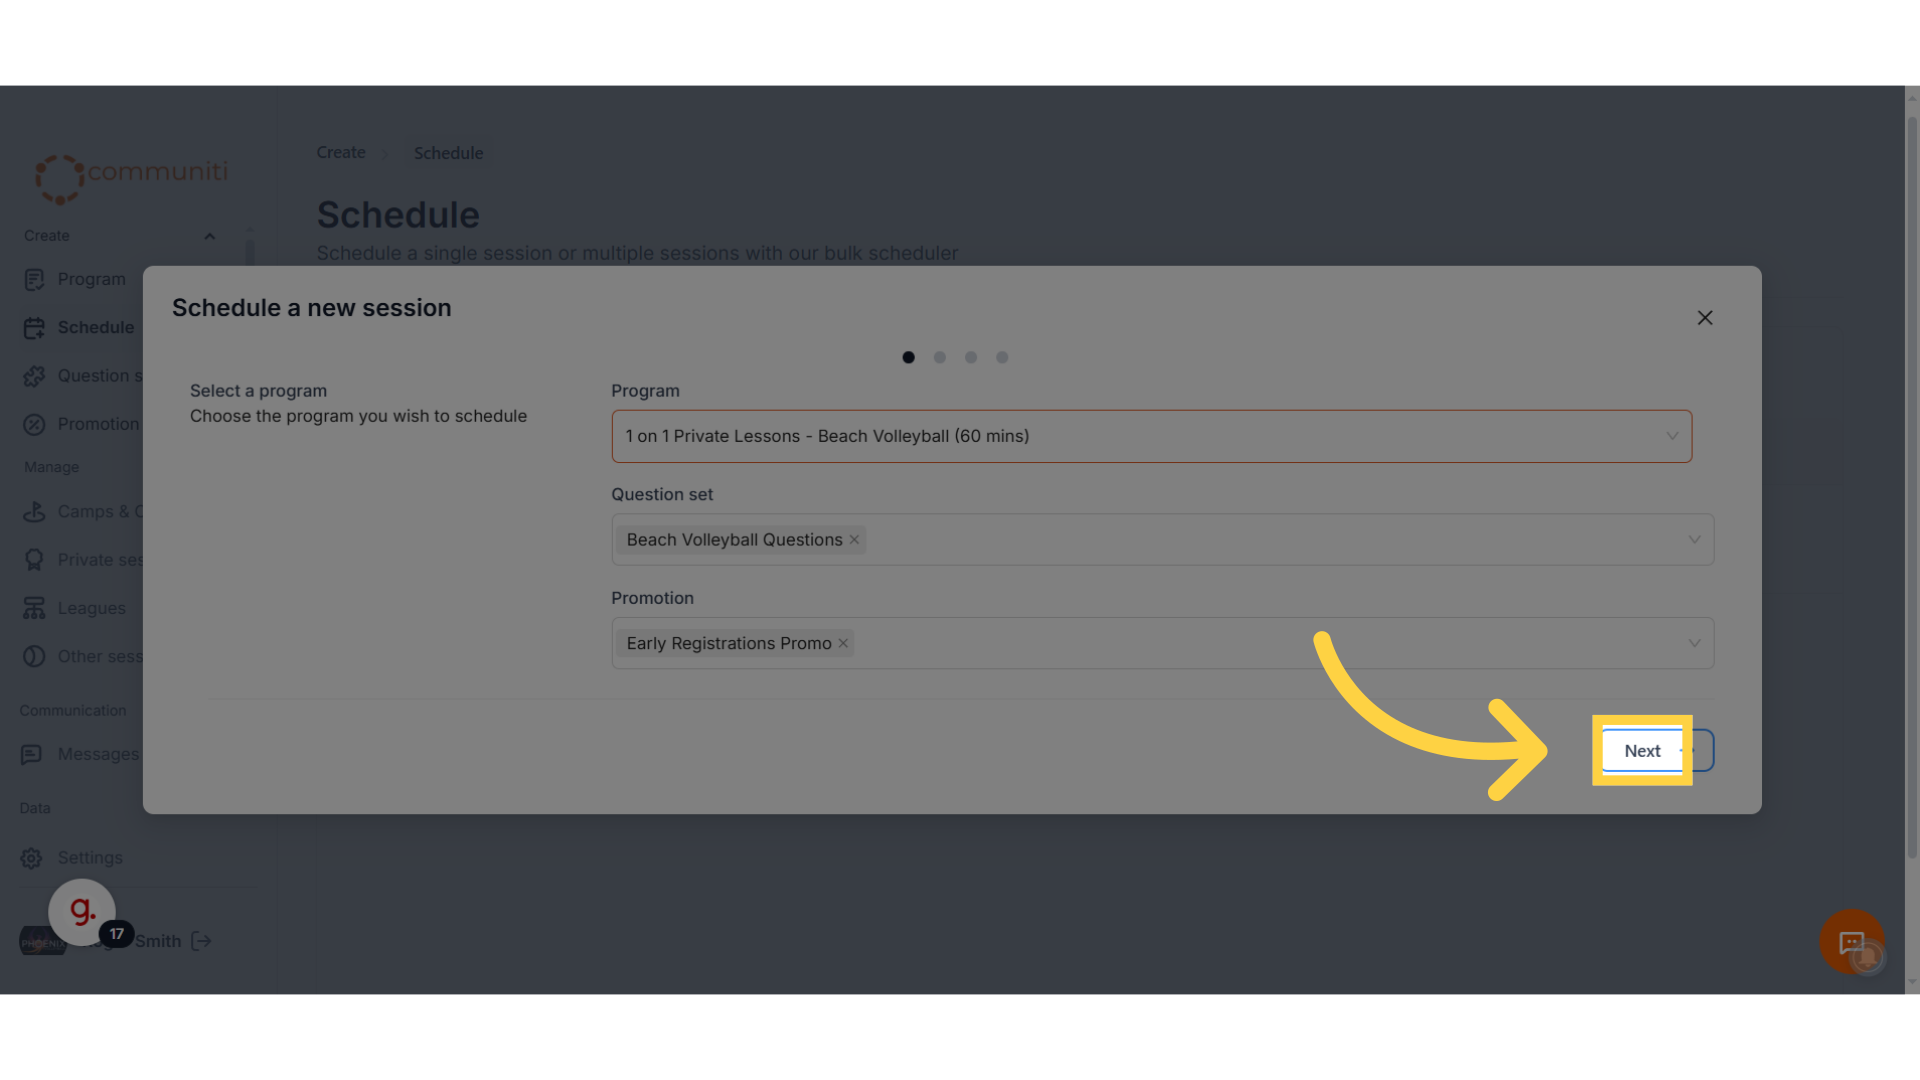Viewport: 1920px width, 1080px height.
Task: Go to the fourth step dot
Action: click(1002, 357)
